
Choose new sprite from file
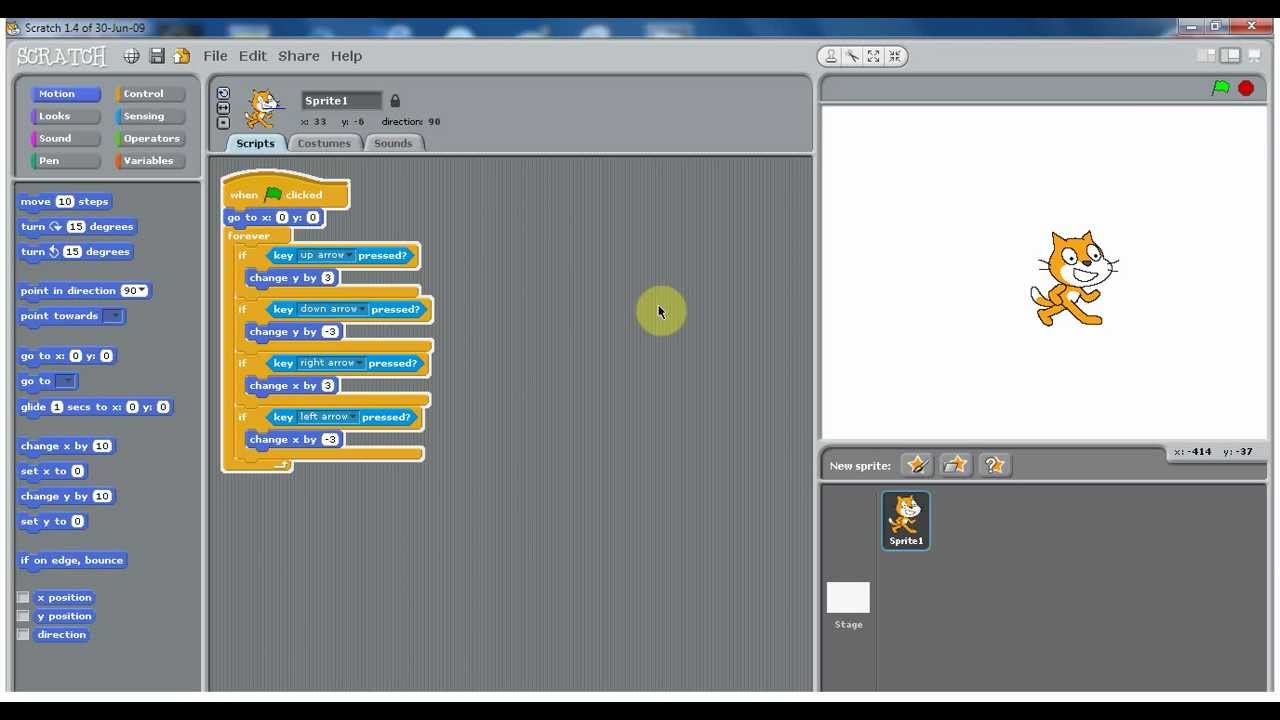coord(956,465)
